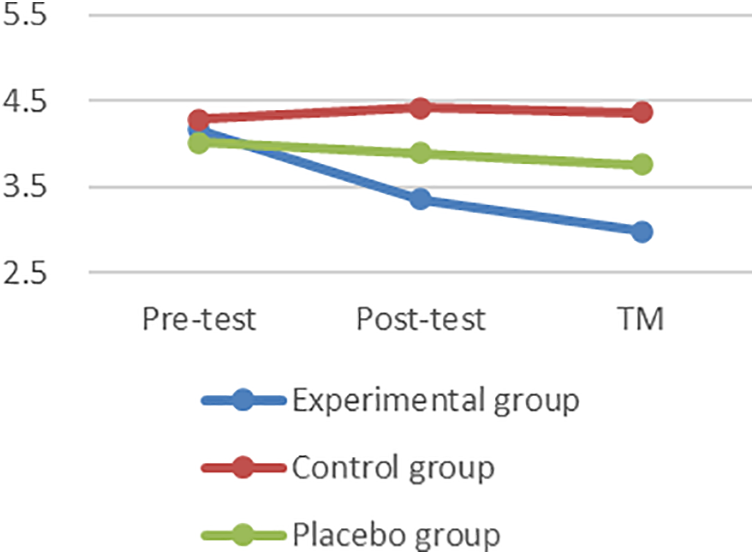The width and height of the screenshot is (755, 555).
Task: Click the 2.5 y-axis value label
Action: 26,272
